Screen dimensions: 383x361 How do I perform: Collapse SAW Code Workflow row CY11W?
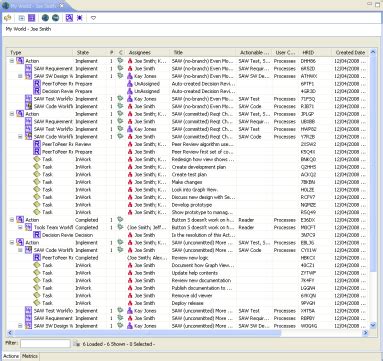[x=20, y=250]
